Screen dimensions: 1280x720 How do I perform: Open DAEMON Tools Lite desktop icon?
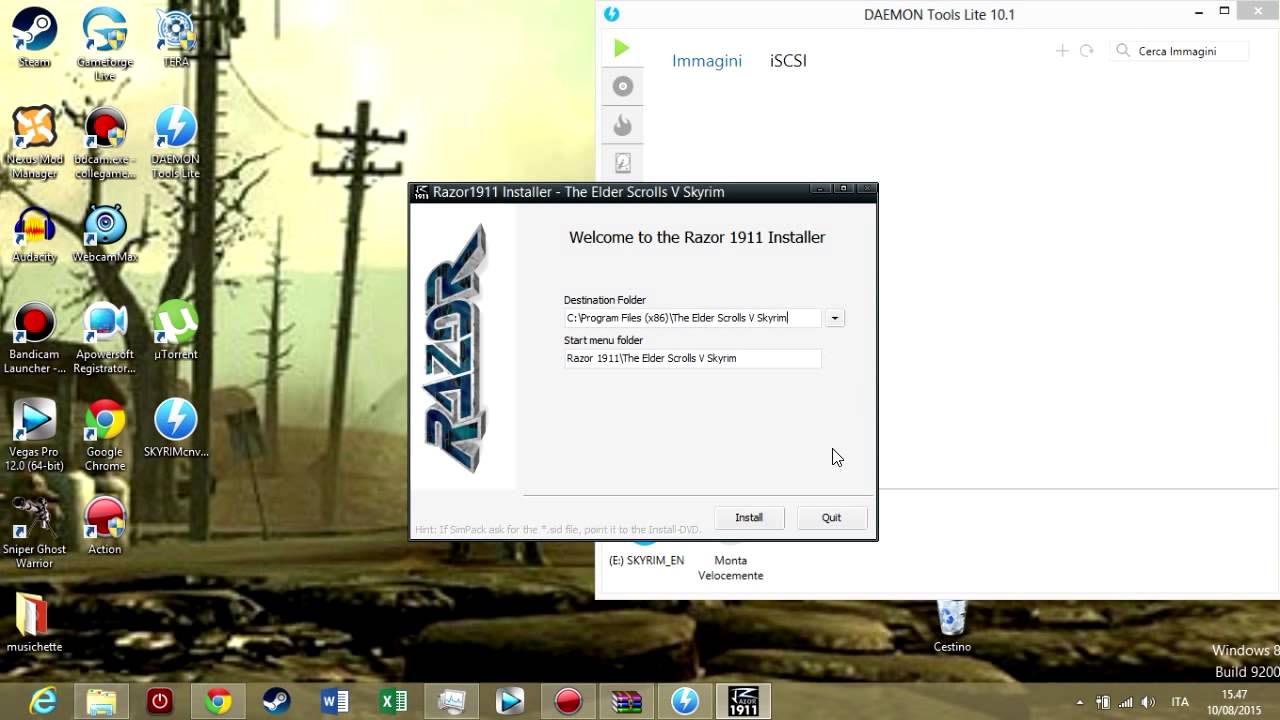[x=176, y=143]
